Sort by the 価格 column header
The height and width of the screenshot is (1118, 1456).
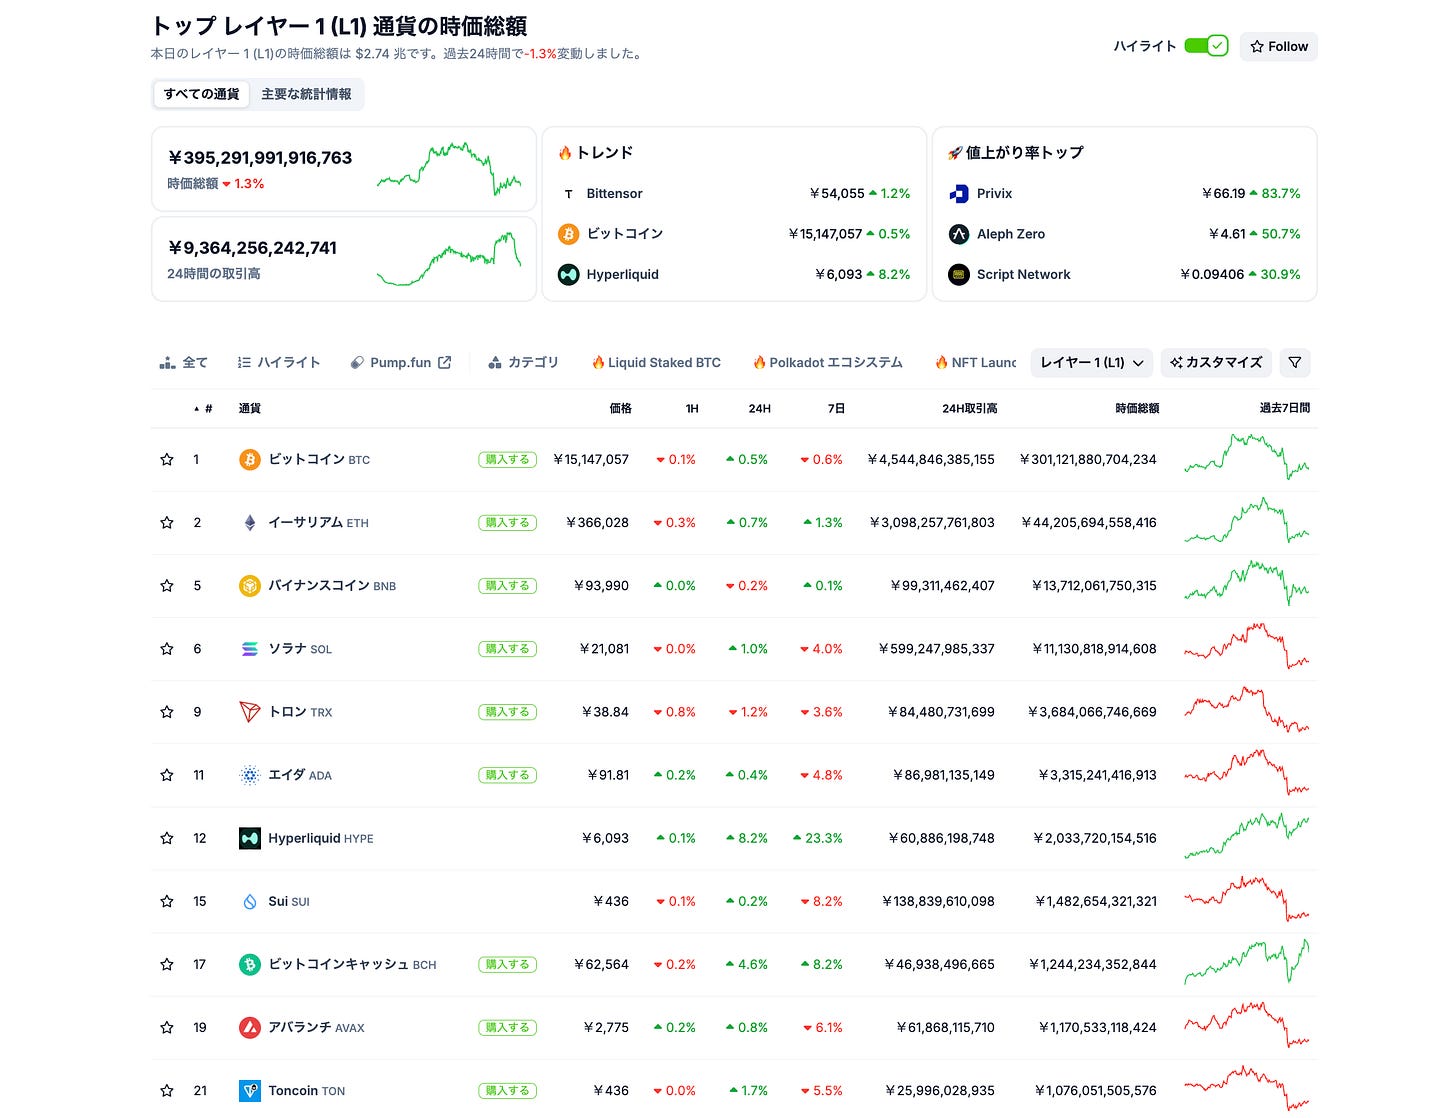tap(620, 408)
